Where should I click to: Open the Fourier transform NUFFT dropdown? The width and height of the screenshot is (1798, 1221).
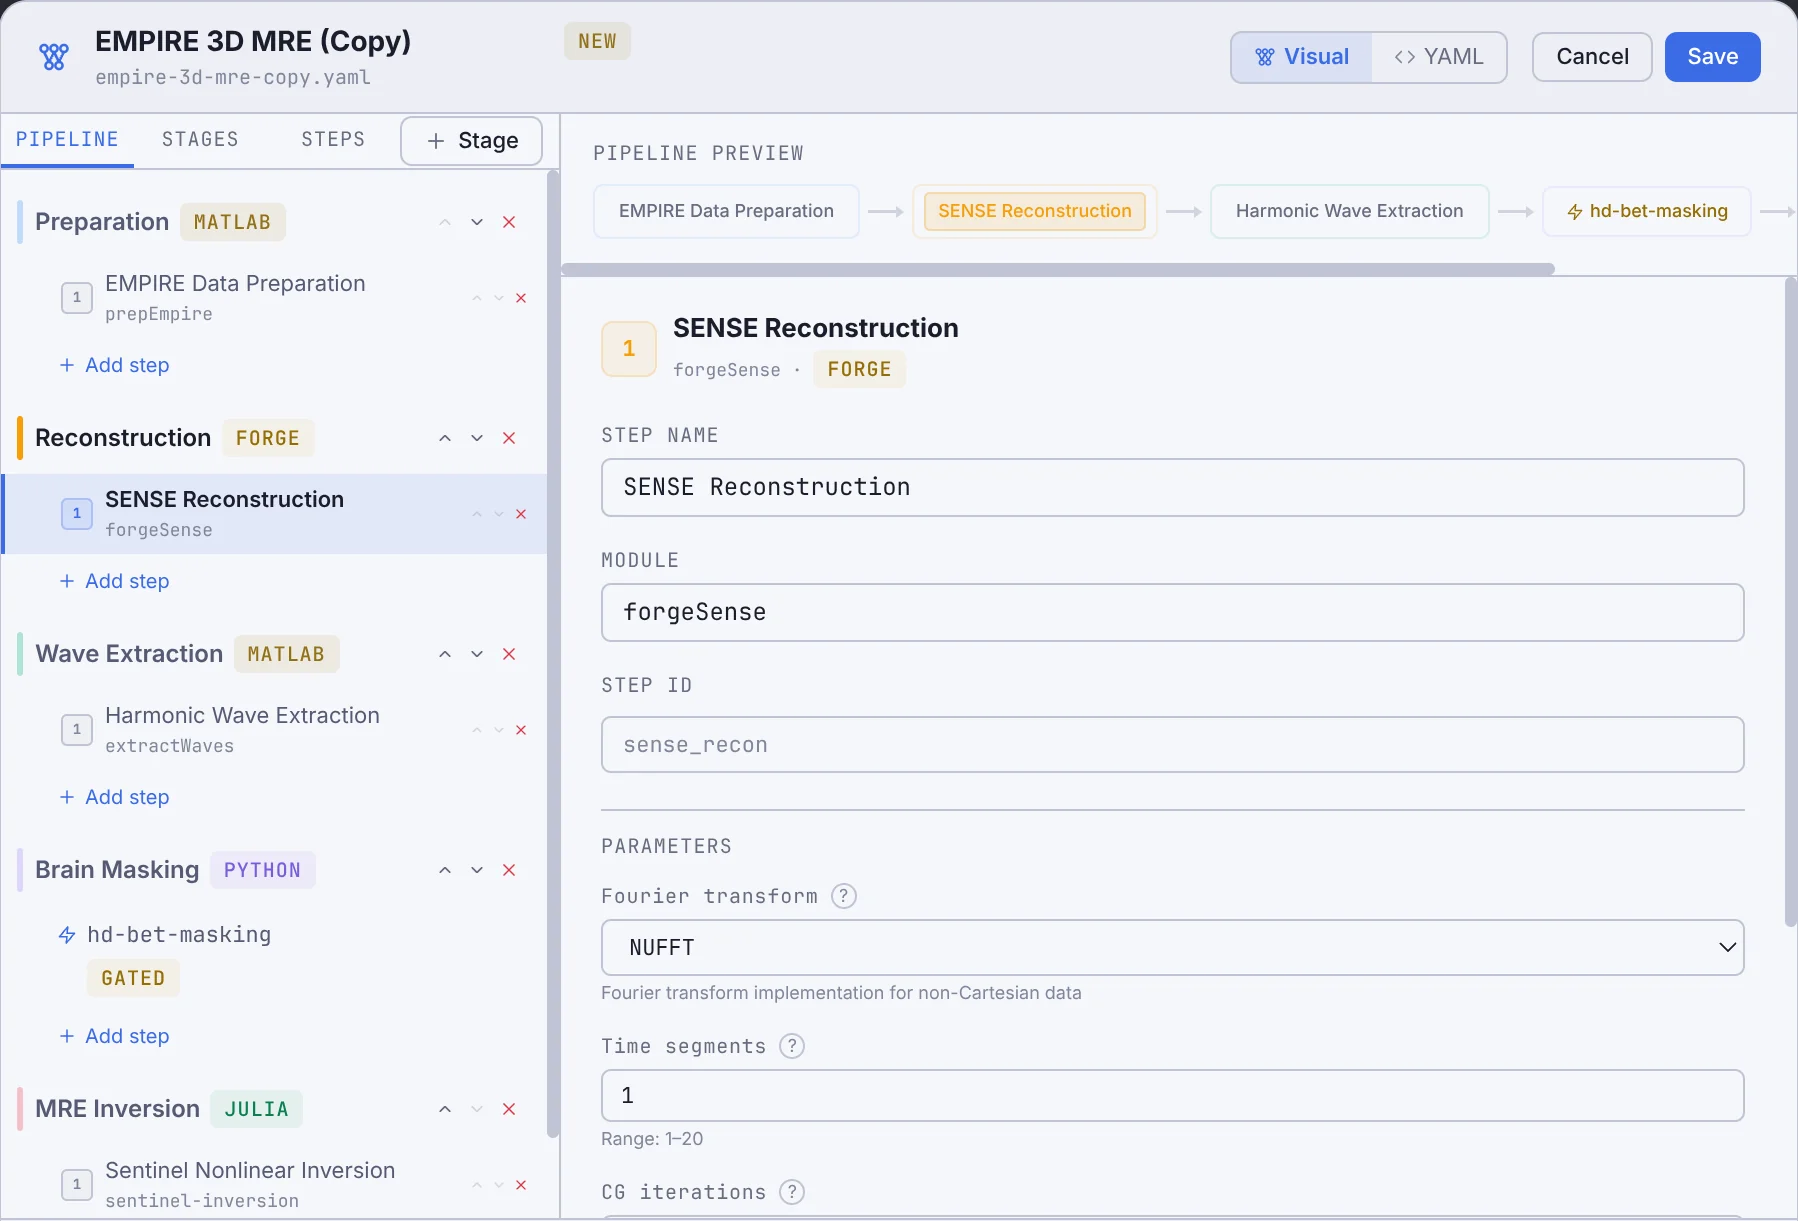pyautogui.click(x=1172, y=947)
